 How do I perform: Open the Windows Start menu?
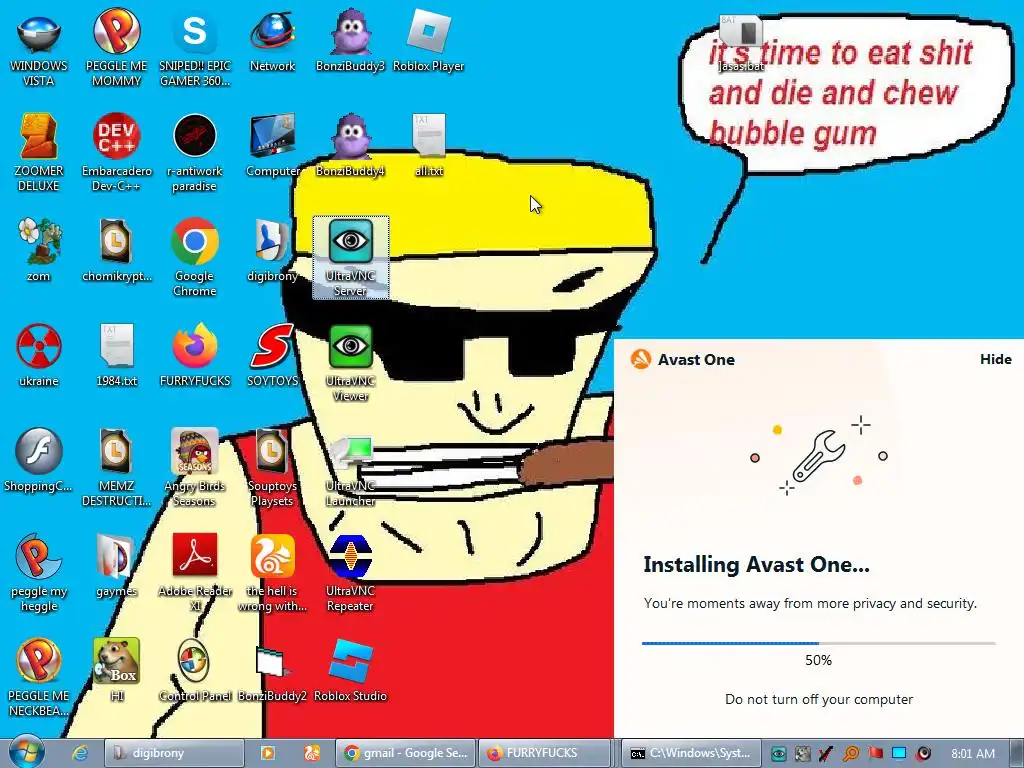[26, 752]
